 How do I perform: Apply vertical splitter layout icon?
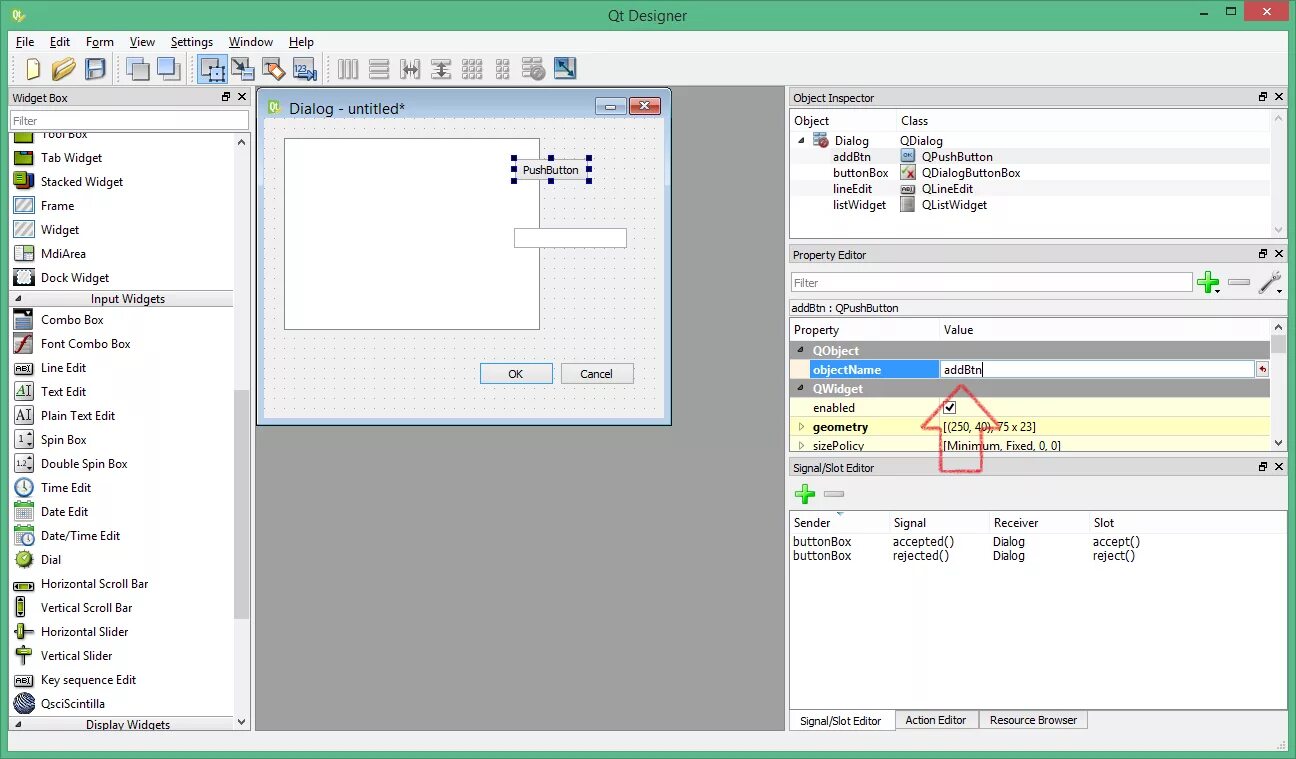click(441, 69)
